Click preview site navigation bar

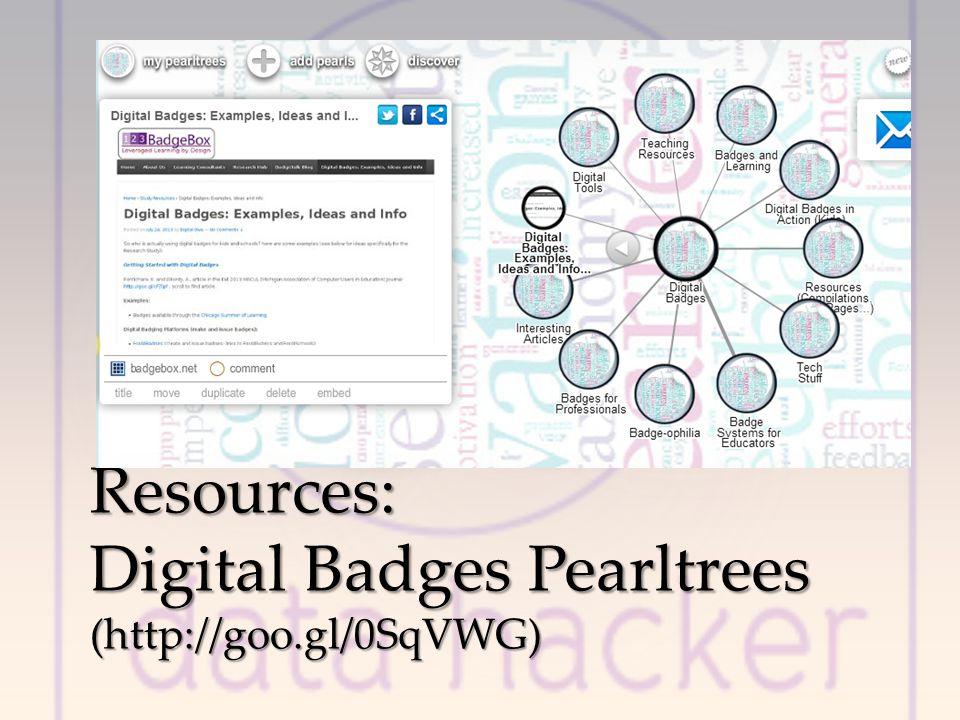click(276, 167)
